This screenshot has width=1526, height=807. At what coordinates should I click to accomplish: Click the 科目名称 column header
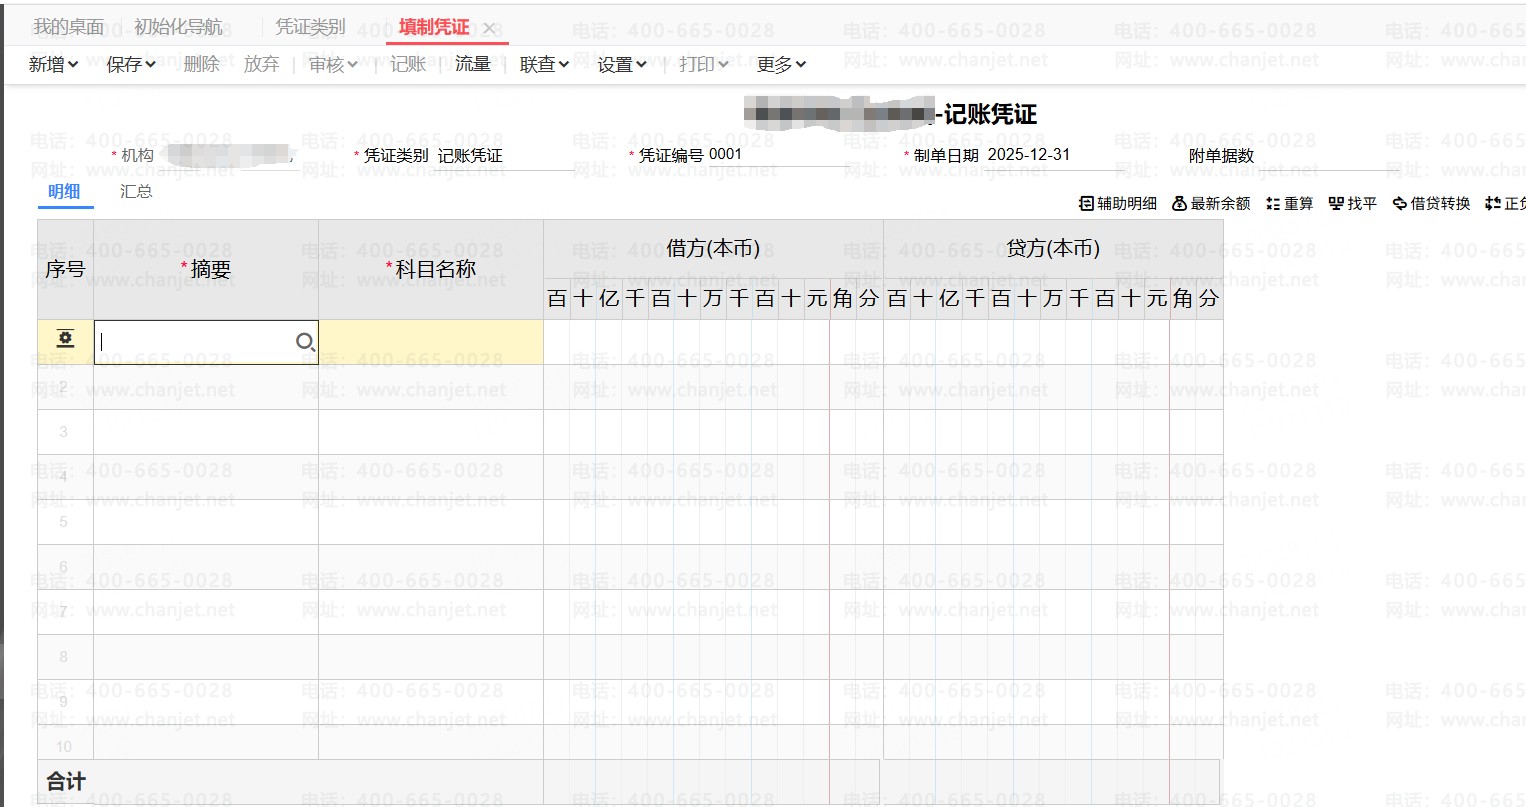431,270
